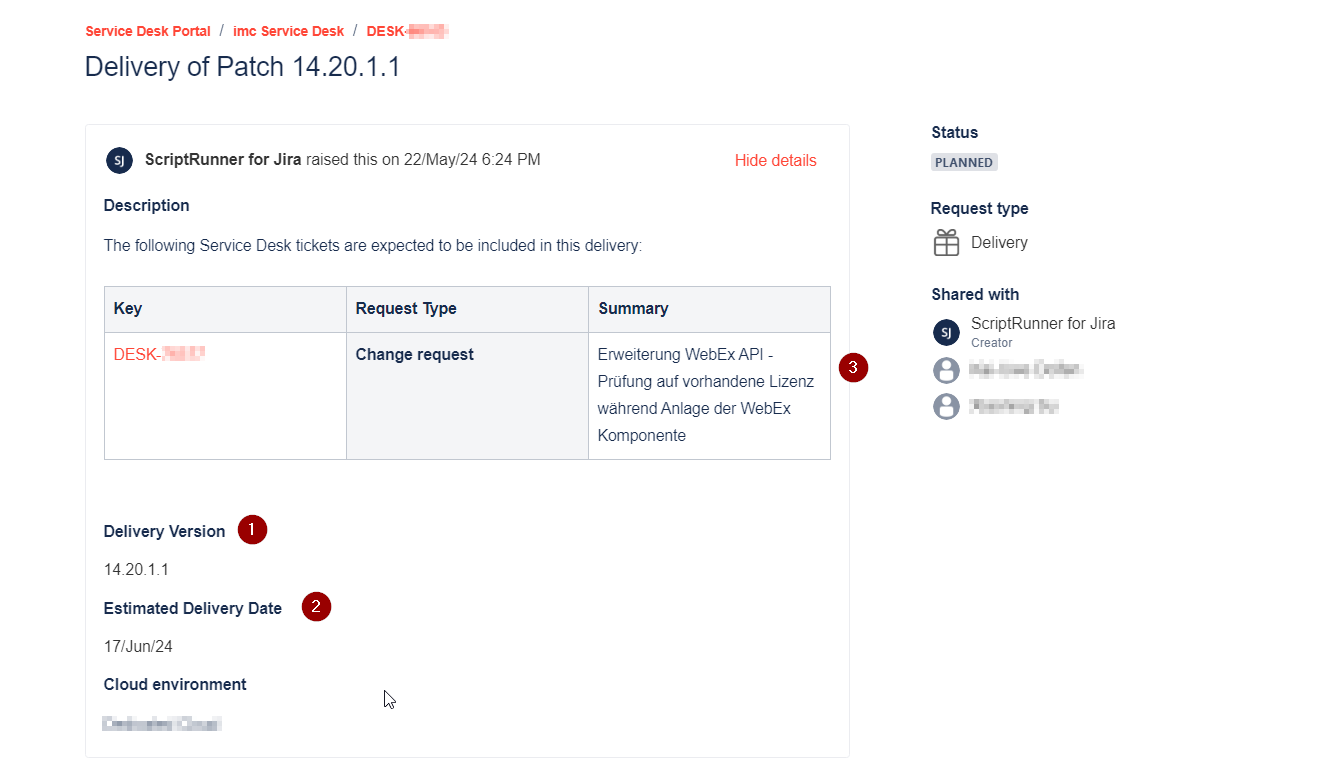Viewport: 1324px width, 760px height.
Task: Click red marker 2 beside Estimated Delivery Date
Action: pyautogui.click(x=316, y=607)
